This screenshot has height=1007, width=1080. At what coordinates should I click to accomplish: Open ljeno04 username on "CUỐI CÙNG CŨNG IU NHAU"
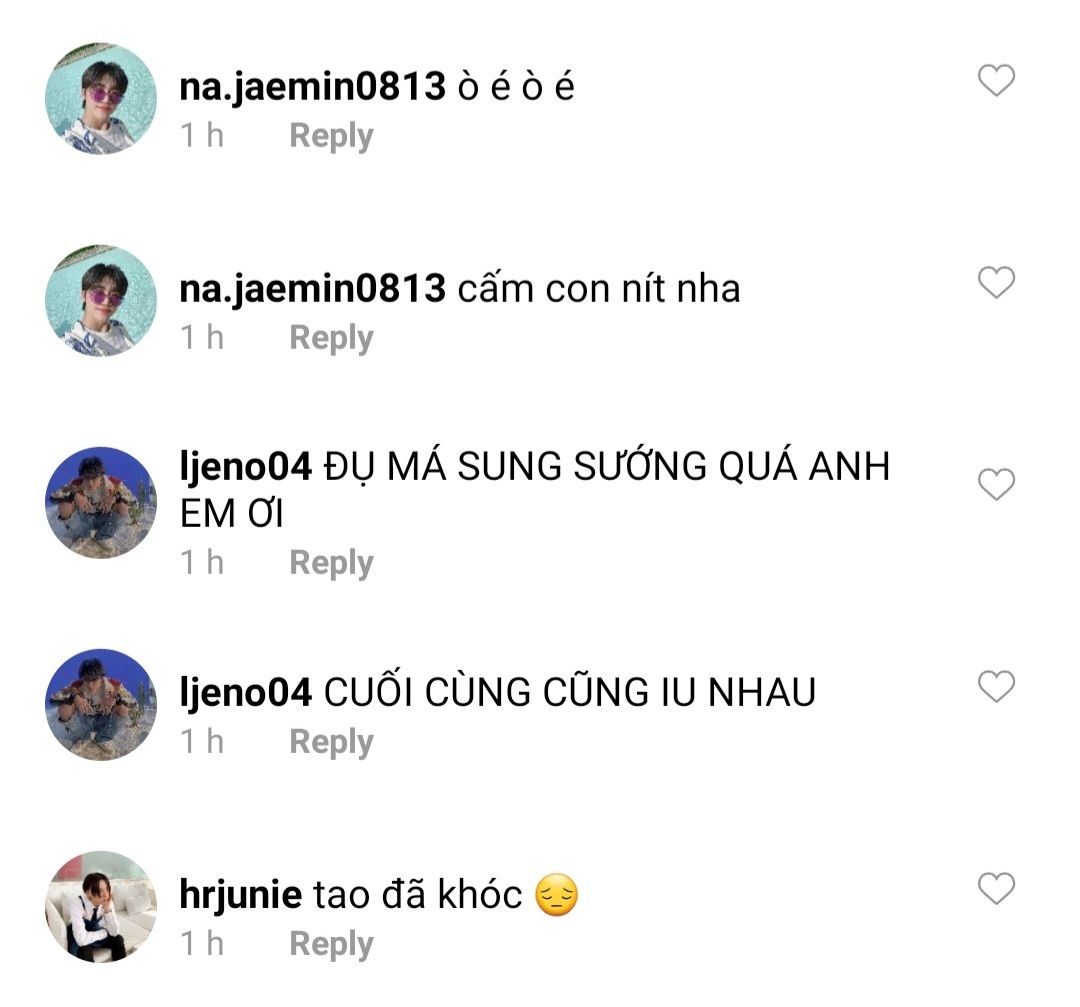pyautogui.click(x=246, y=692)
